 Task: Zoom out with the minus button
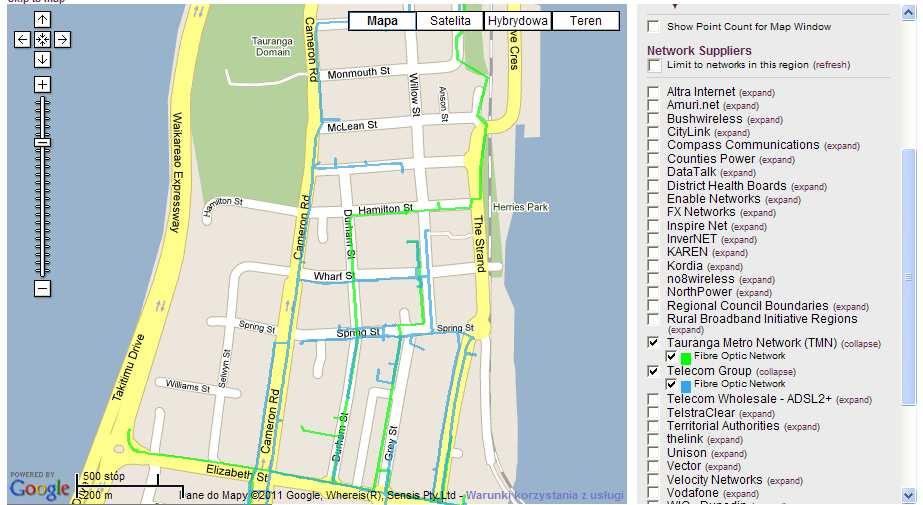coord(42,288)
